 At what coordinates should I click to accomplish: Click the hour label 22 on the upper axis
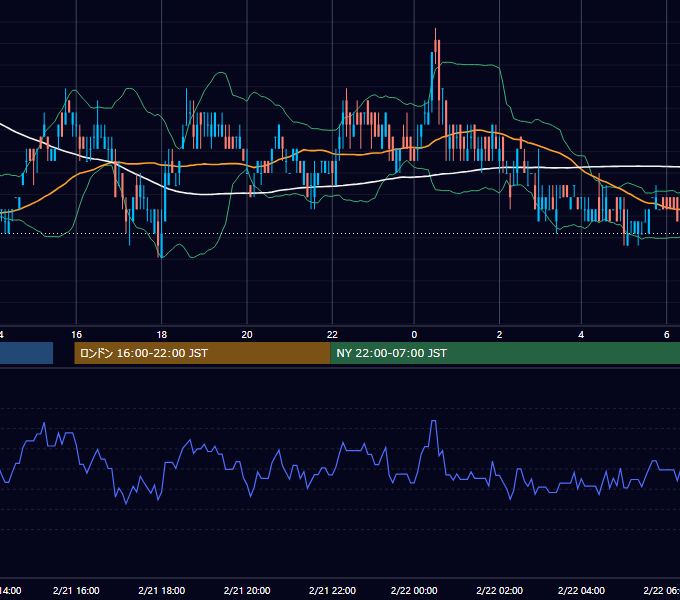[332, 335]
